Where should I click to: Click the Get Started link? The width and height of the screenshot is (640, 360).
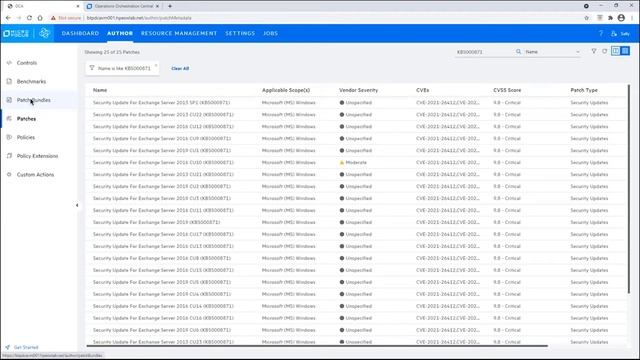pyautogui.click(x=26, y=347)
